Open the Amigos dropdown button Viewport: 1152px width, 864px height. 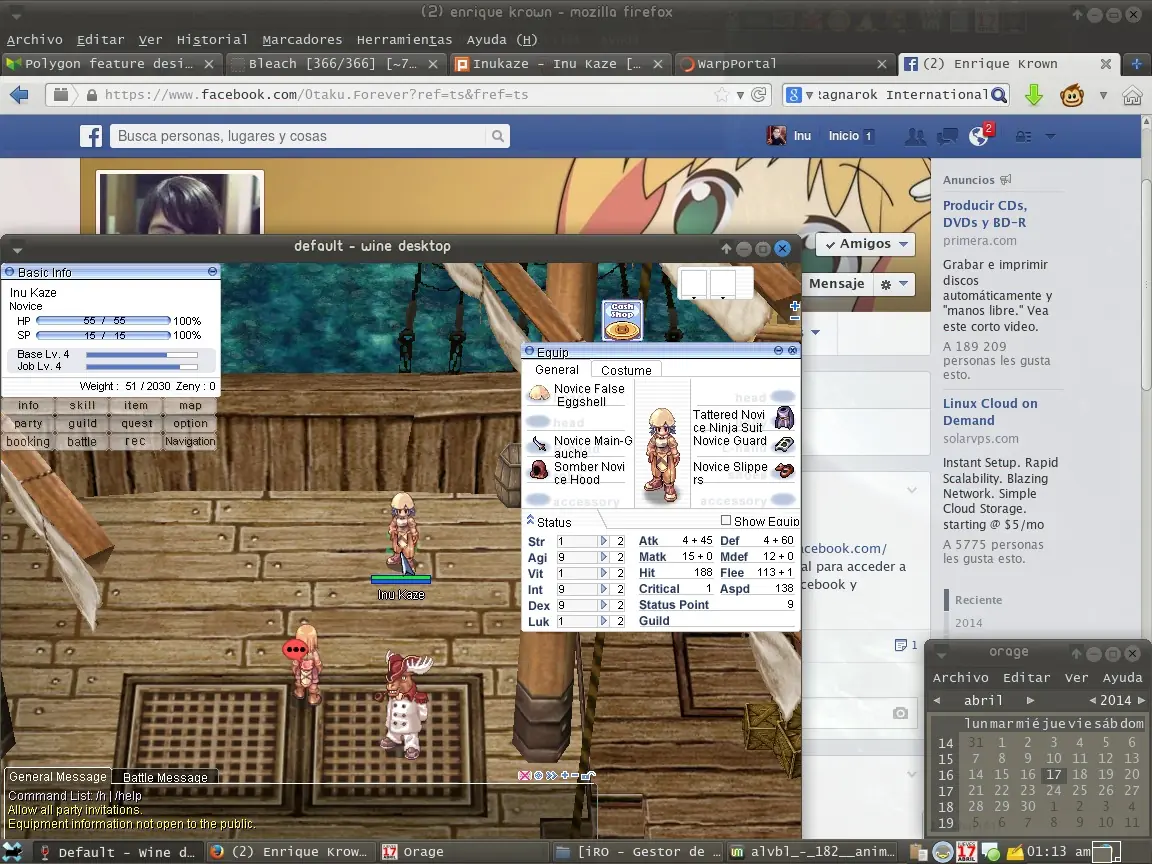point(865,244)
